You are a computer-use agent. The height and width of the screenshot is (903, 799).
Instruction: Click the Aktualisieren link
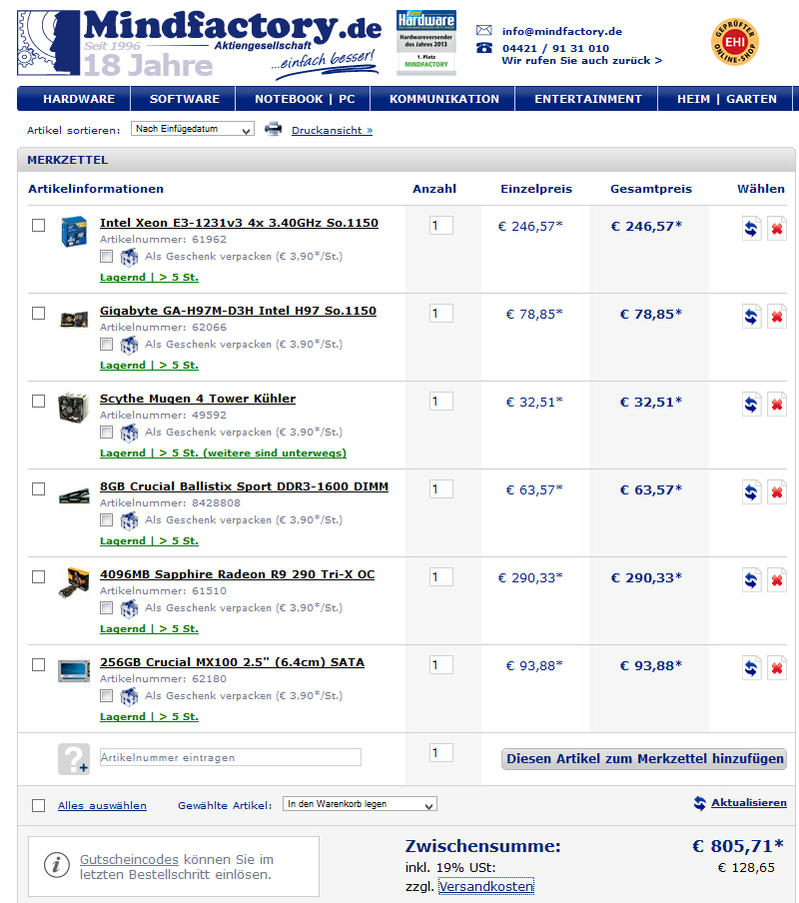(749, 803)
